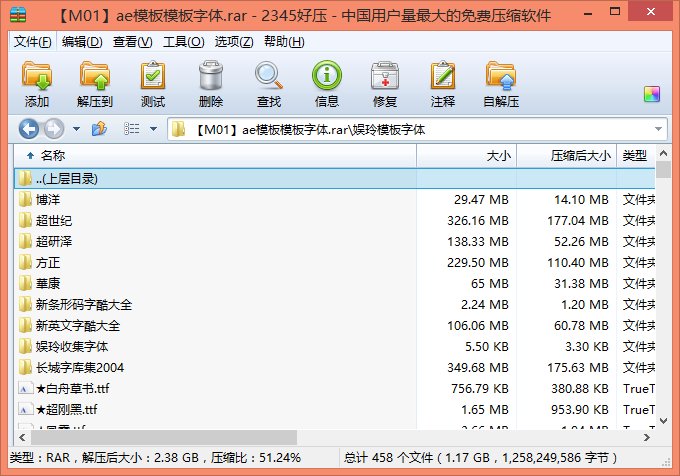The height and width of the screenshot is (476, 680).
Task: Create 自解压 (Self-extracting) archive
Action: tap(501, 84)
